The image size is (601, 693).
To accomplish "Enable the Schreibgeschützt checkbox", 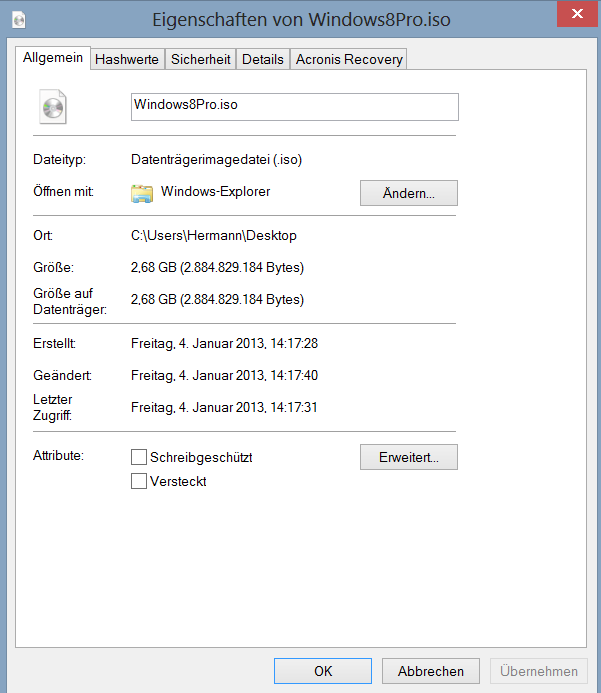I will [139, 457].
